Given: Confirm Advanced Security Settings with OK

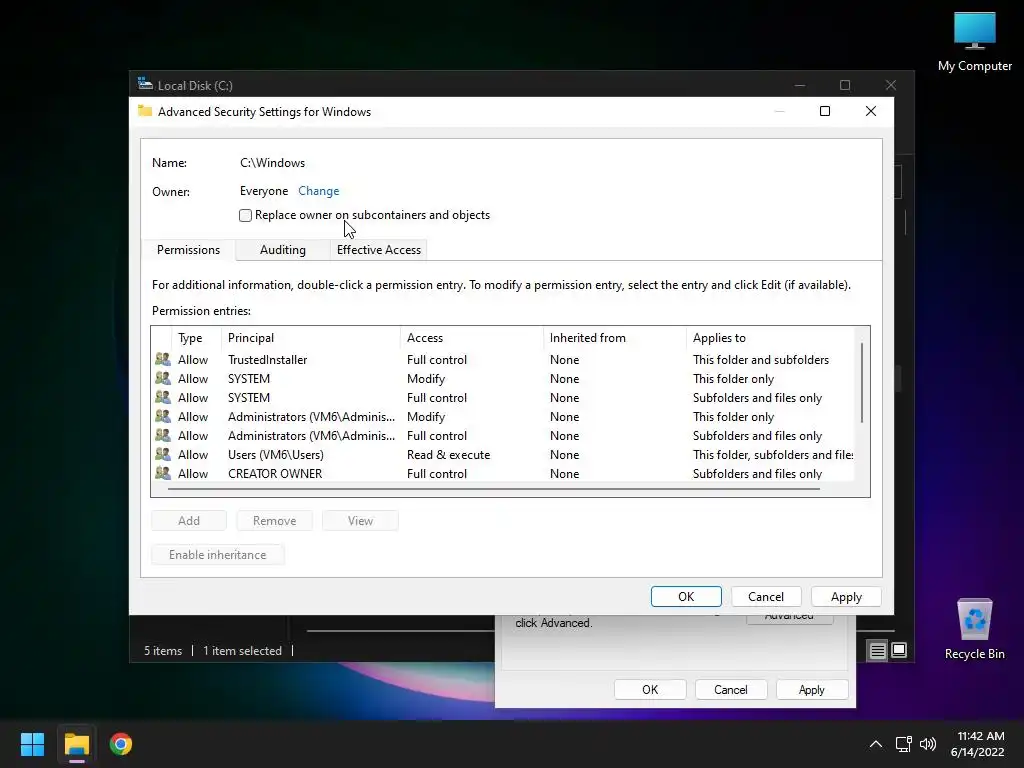Looking at the screenshot, I should click(686, 596).
